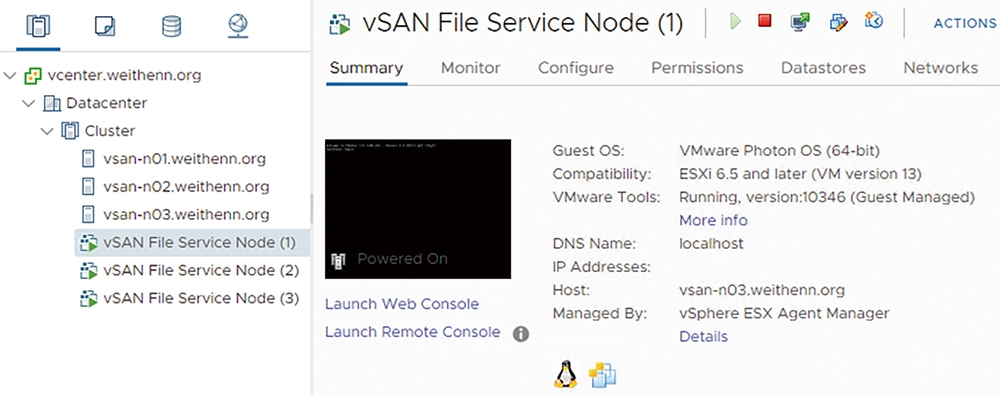Open the VMs and Templates view icon

coord(105,26)
